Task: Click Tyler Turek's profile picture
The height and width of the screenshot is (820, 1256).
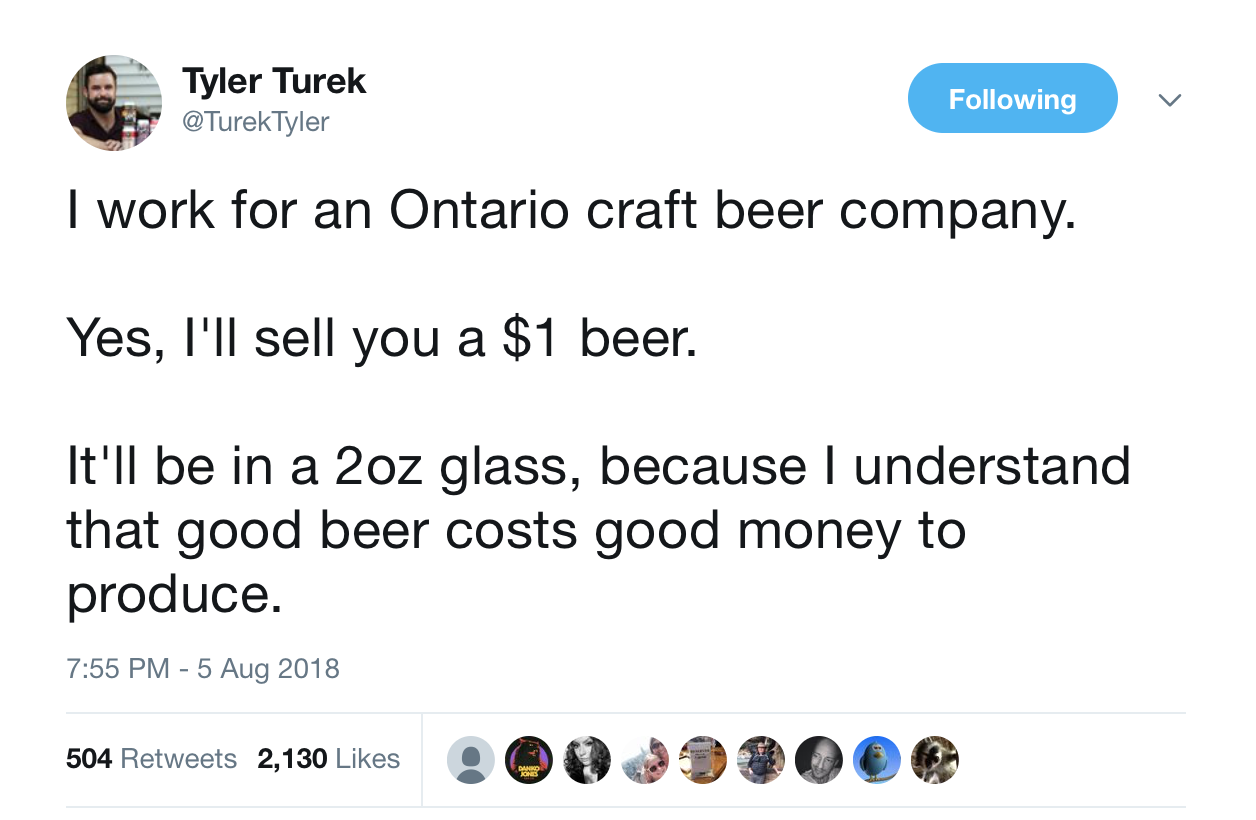Action: pos(114,103)
